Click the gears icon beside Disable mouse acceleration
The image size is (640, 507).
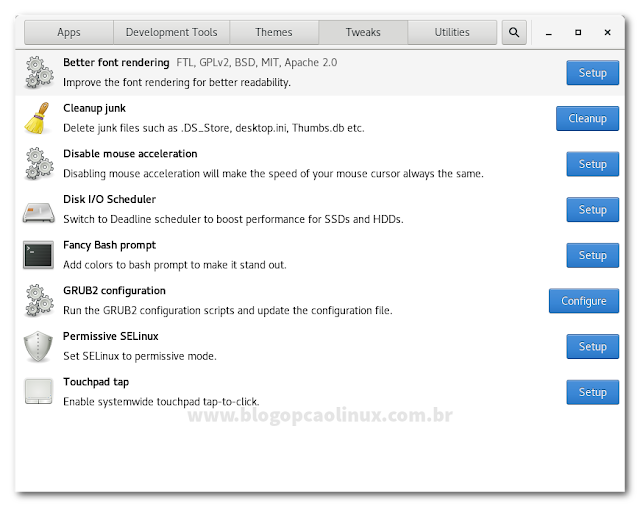pos(39,164)
